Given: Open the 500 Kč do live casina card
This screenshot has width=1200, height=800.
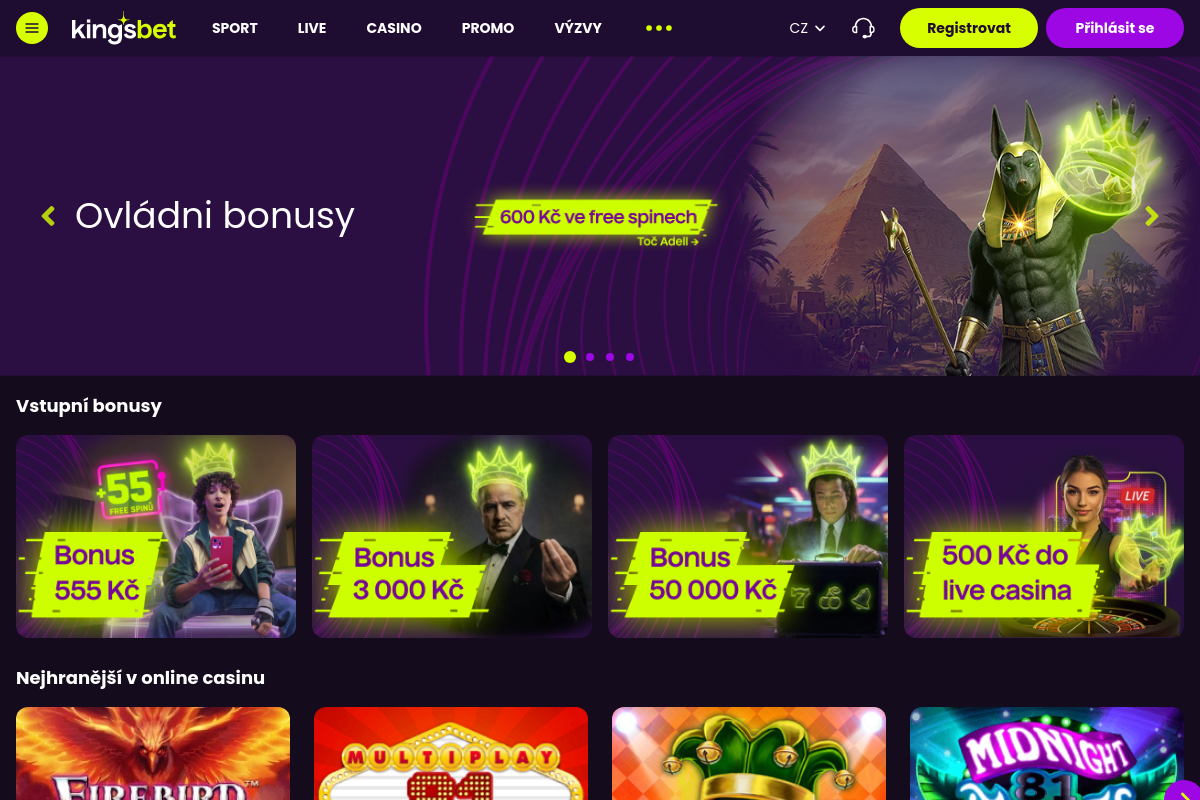Looking at the screenshot, I should tap(1044, 536).
